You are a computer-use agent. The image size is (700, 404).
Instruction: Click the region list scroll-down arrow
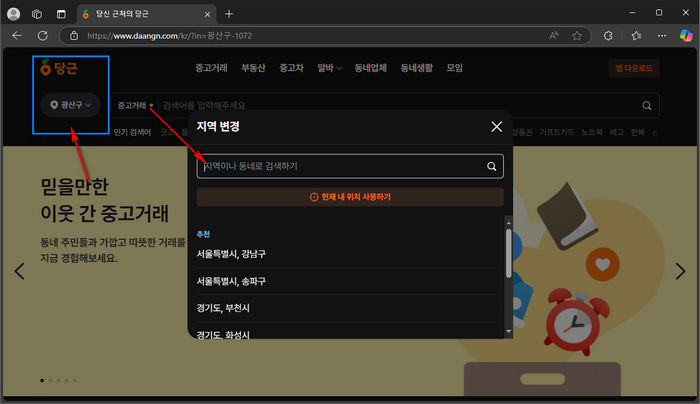(508, 331)
